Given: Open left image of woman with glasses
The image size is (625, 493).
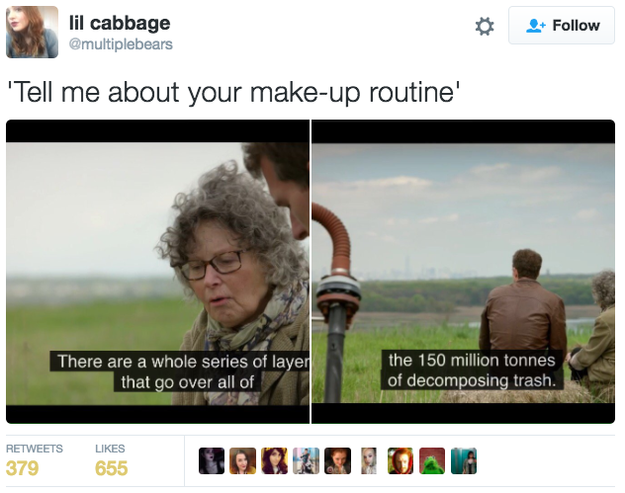Looking at the screenshot, I should coord(157,271).
